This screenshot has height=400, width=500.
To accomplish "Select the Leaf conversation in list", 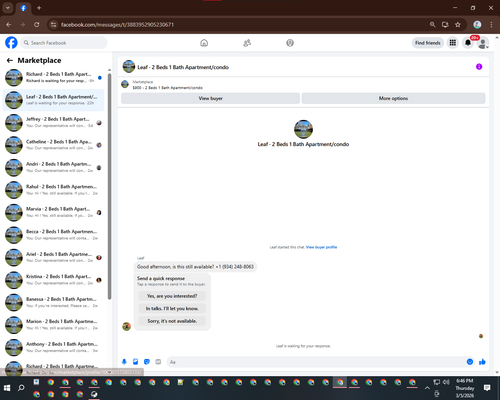I will [53, 100].
